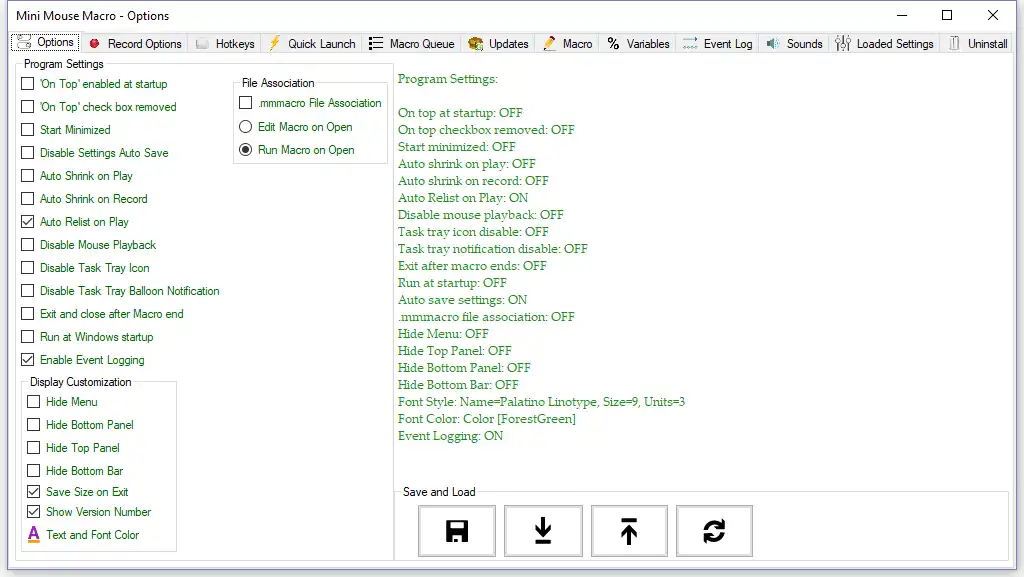Check Run at Windows startup
The width and height of the screenshot is (1024, 577).
tap(27, 337)
